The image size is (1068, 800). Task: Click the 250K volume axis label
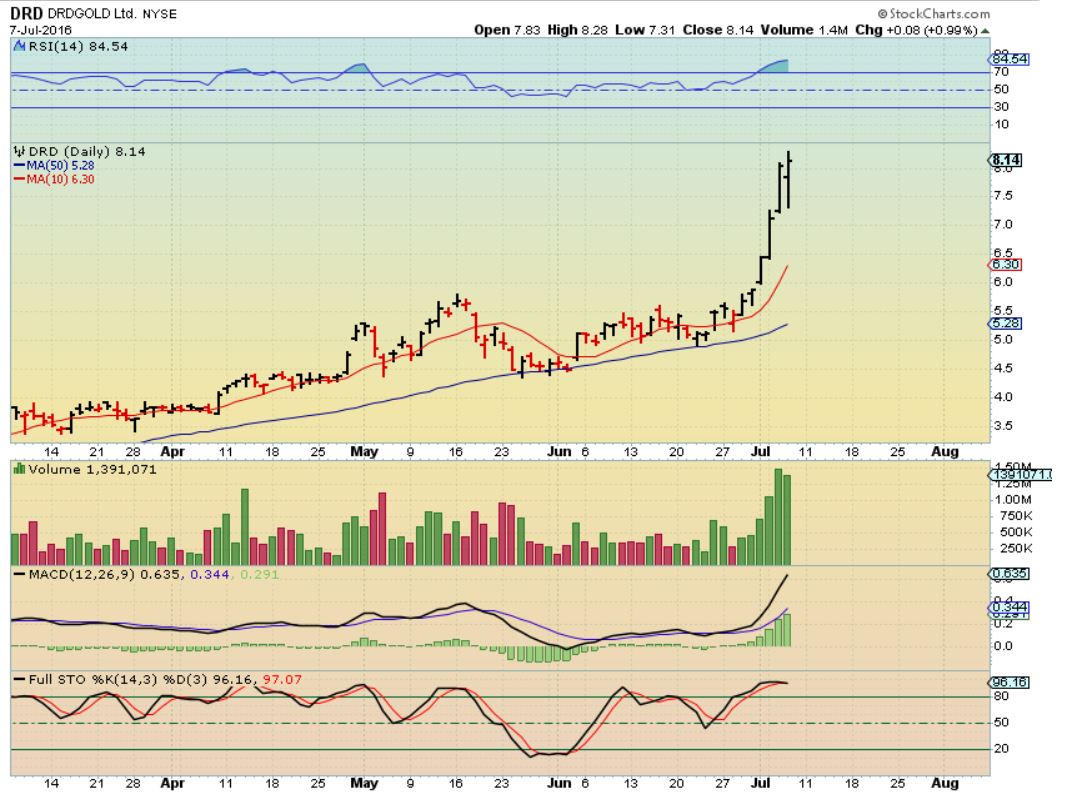pyautogui.click(x=1016, y=549)
